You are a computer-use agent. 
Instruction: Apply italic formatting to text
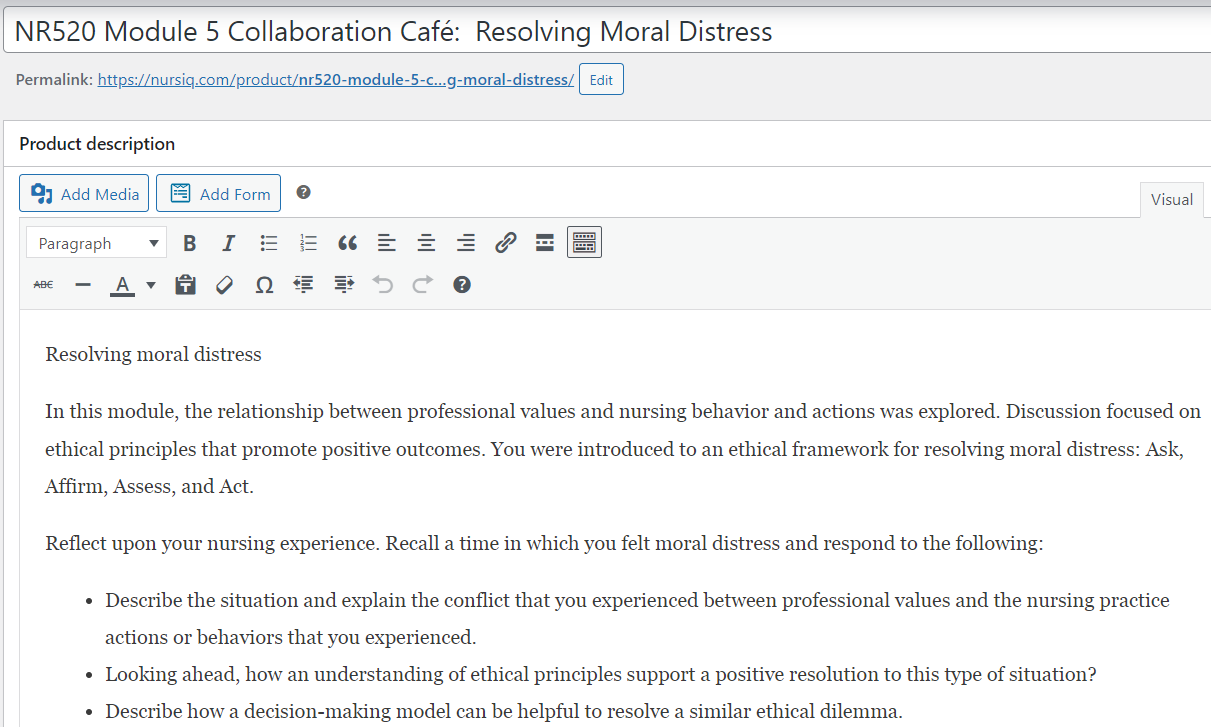[x=228, y=243]
